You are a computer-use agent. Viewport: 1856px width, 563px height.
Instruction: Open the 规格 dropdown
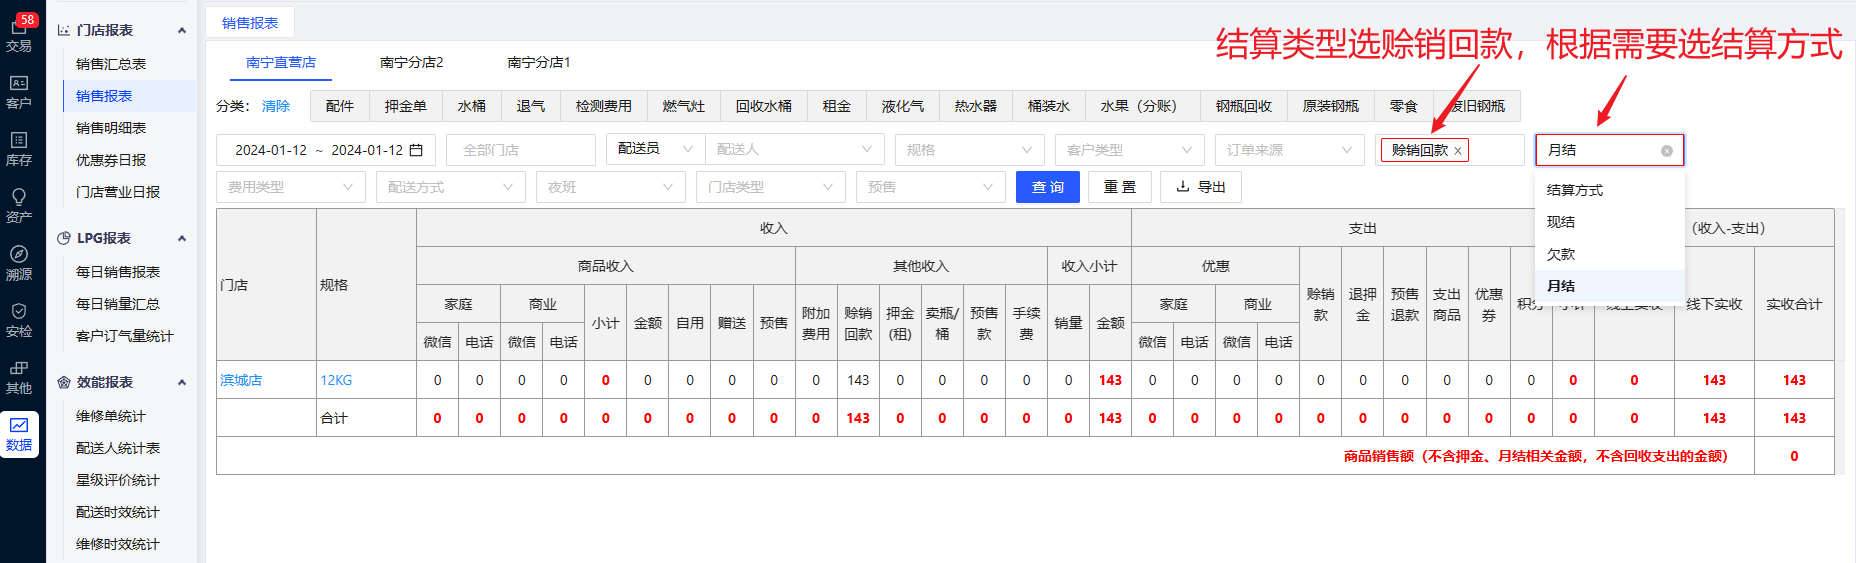[970, 150]
